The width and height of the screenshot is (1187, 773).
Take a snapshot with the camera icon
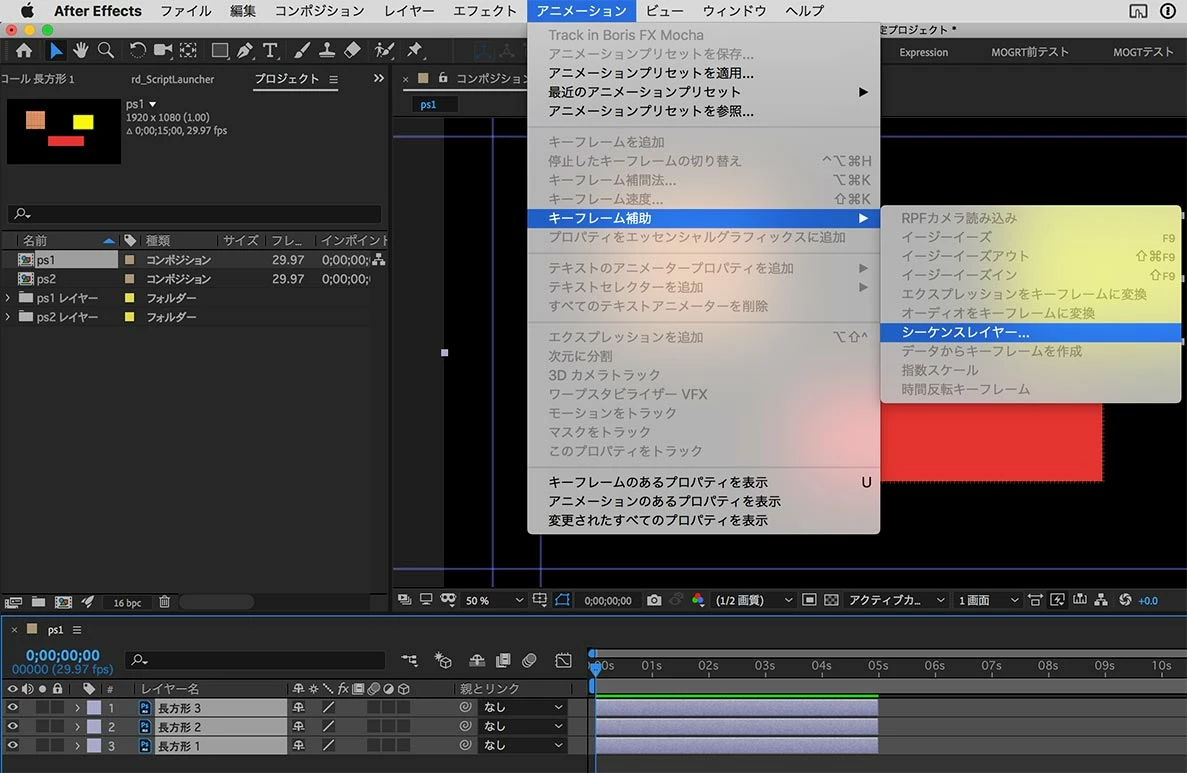pyautogui.click(x=654, y=600)
